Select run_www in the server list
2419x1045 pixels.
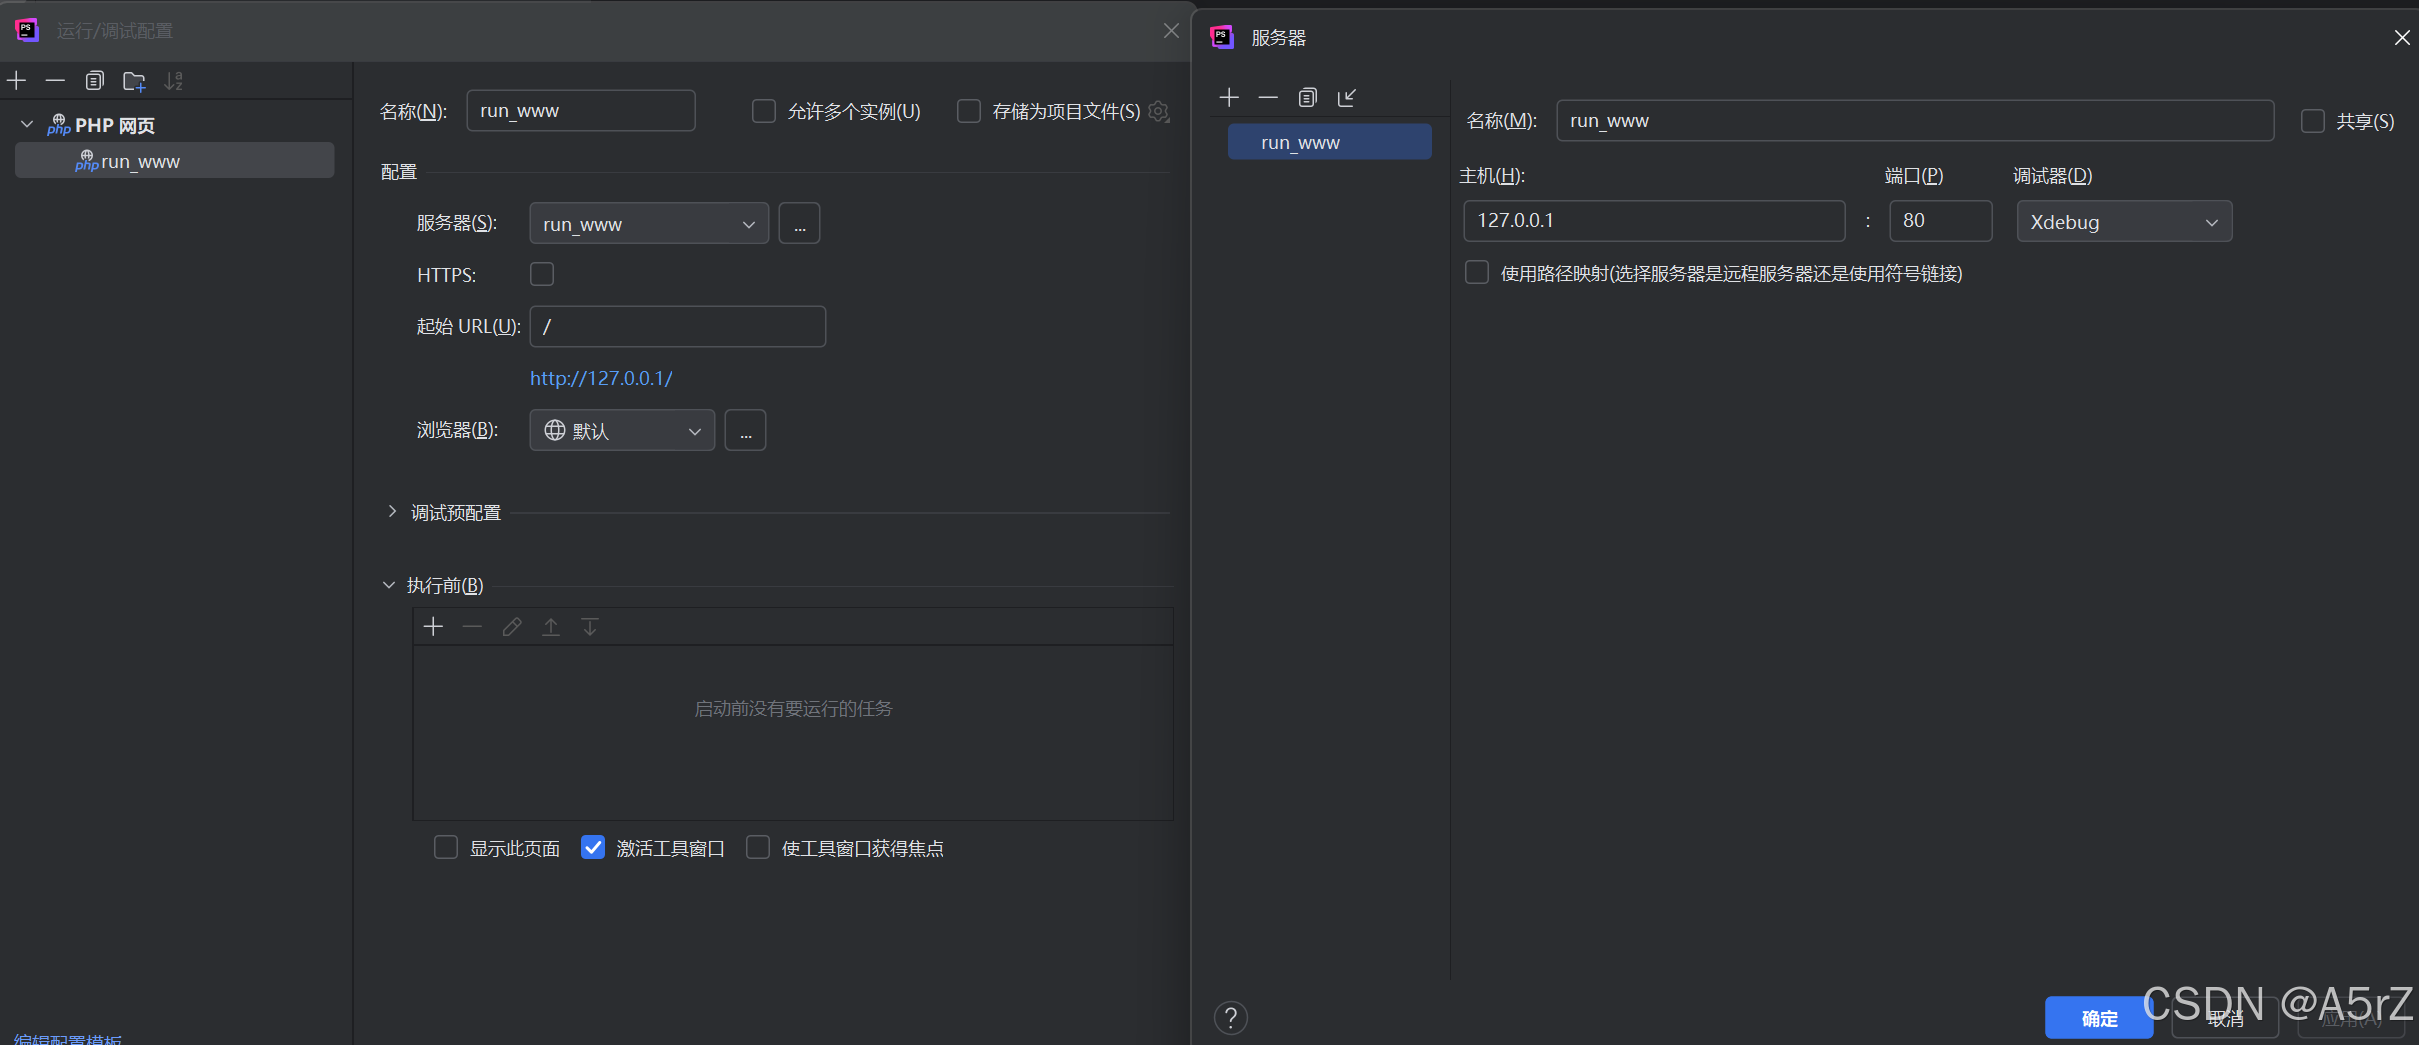tap(1329, 141)
